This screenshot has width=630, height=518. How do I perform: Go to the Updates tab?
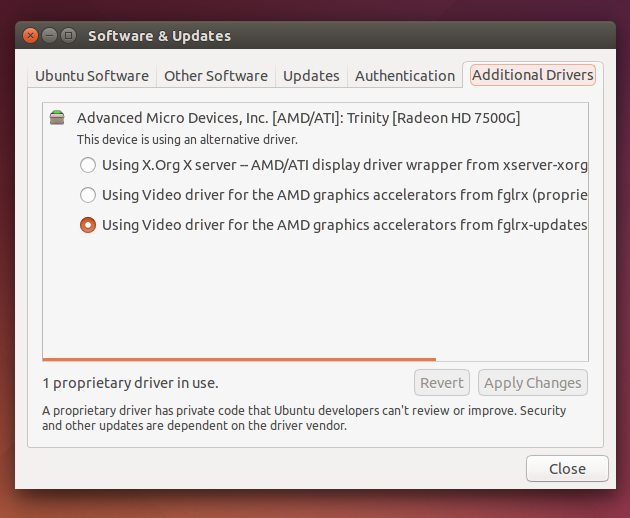tap(311, 76)
